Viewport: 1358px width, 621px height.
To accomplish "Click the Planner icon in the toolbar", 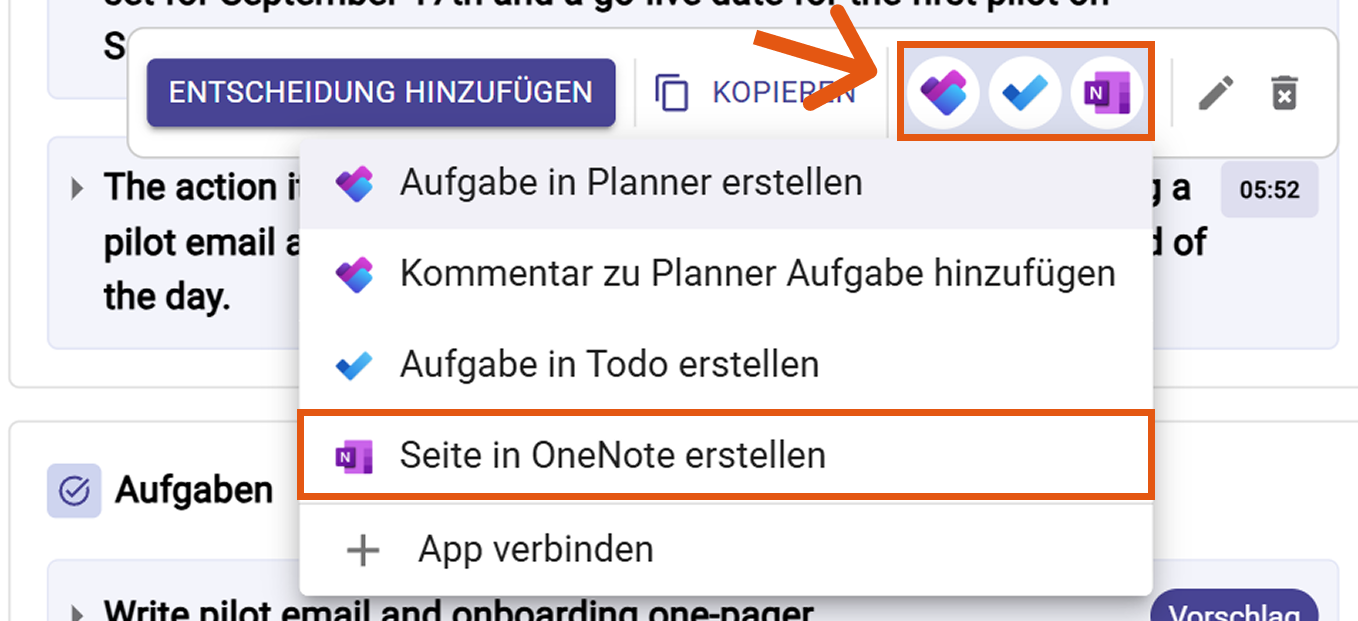I will click(x=942, y=93).
